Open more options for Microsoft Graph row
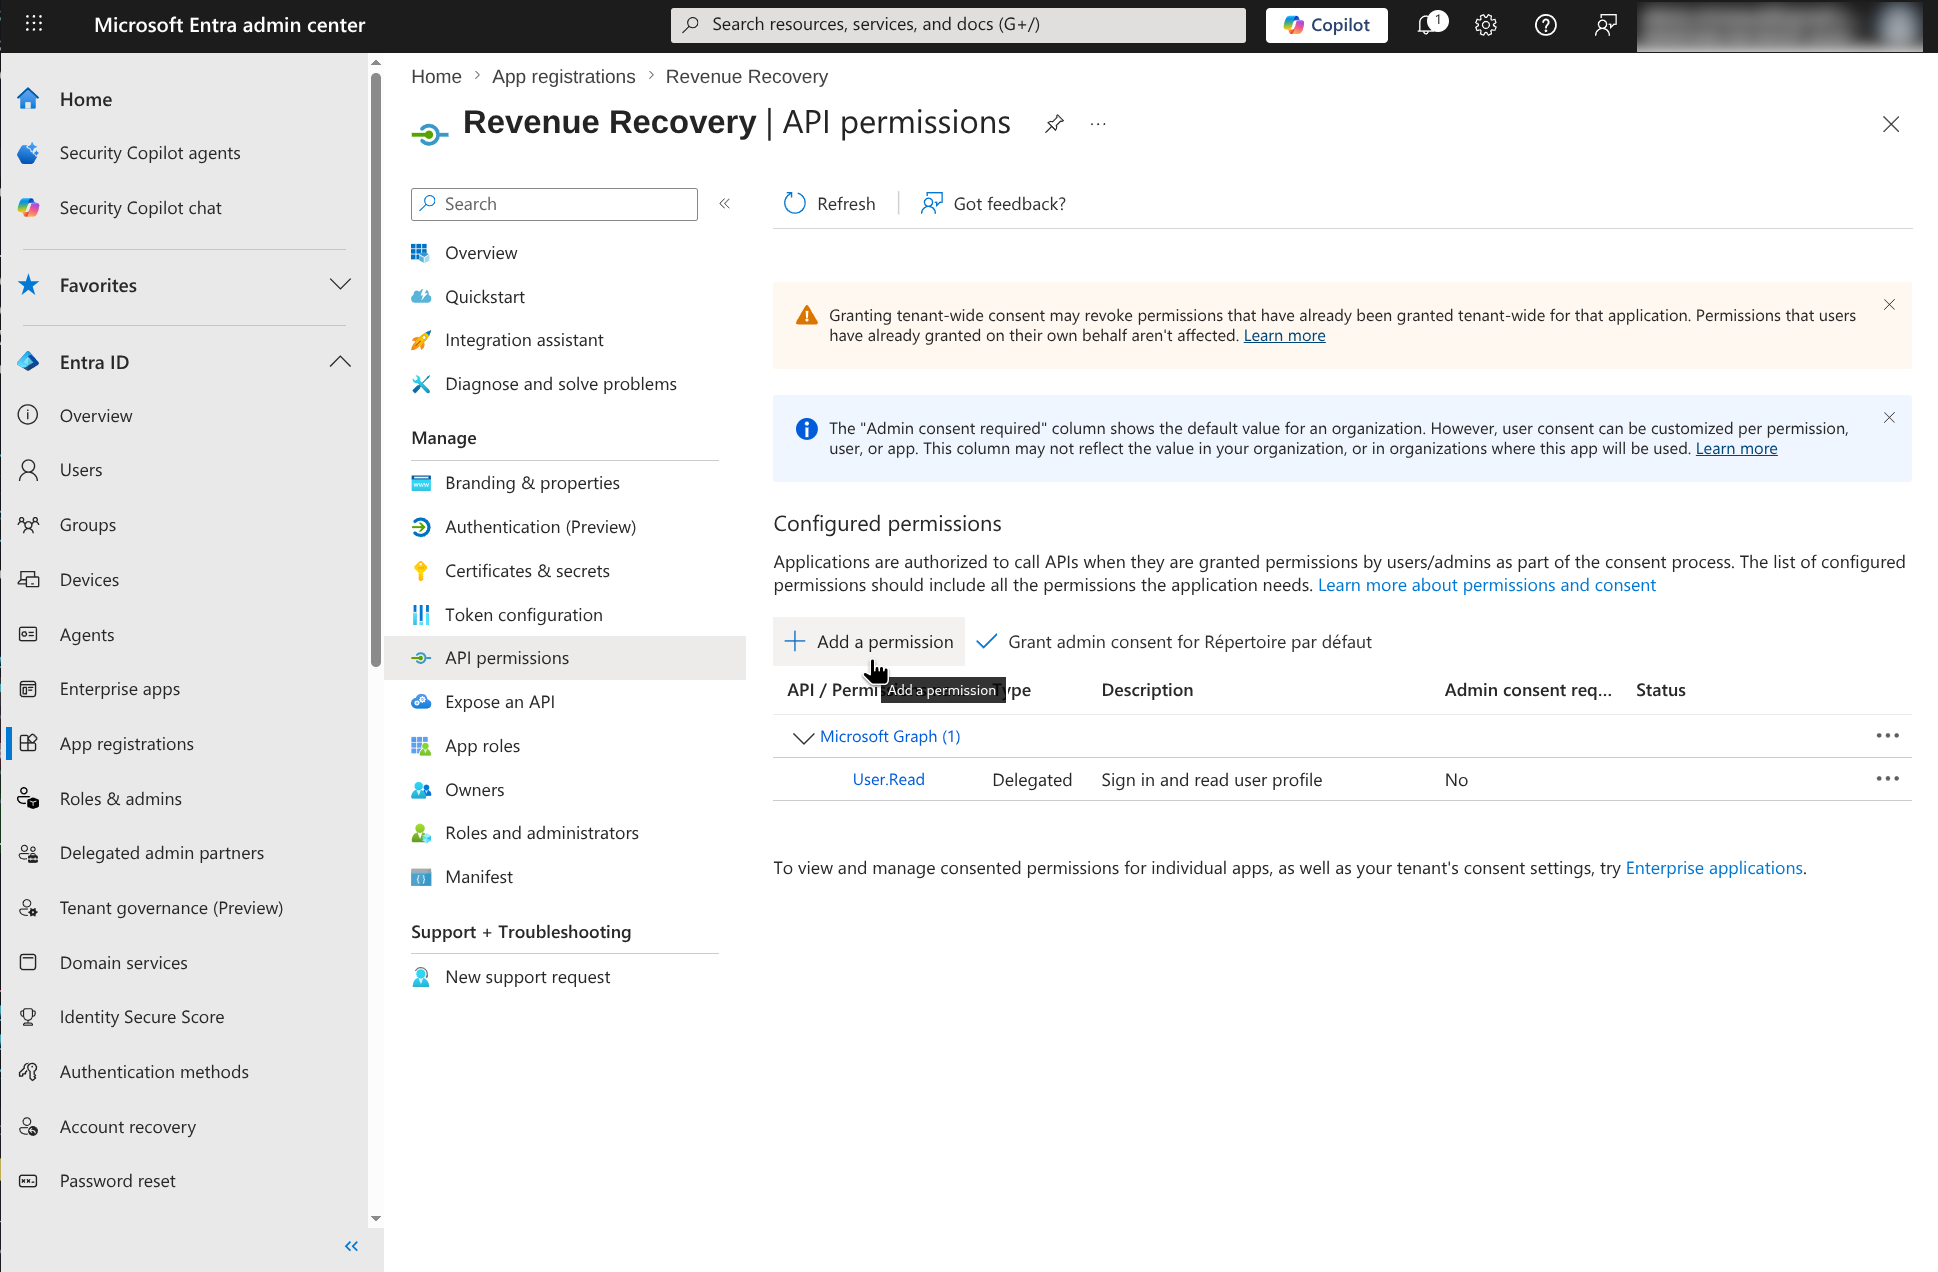 point(1887,736)
